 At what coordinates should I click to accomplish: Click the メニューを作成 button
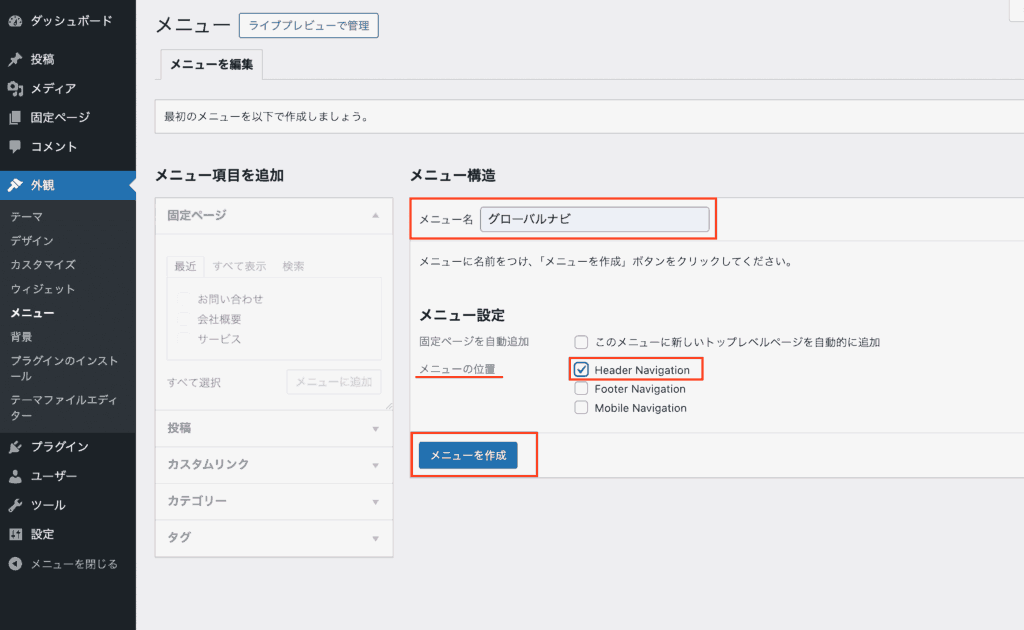(x=468, y=455)
